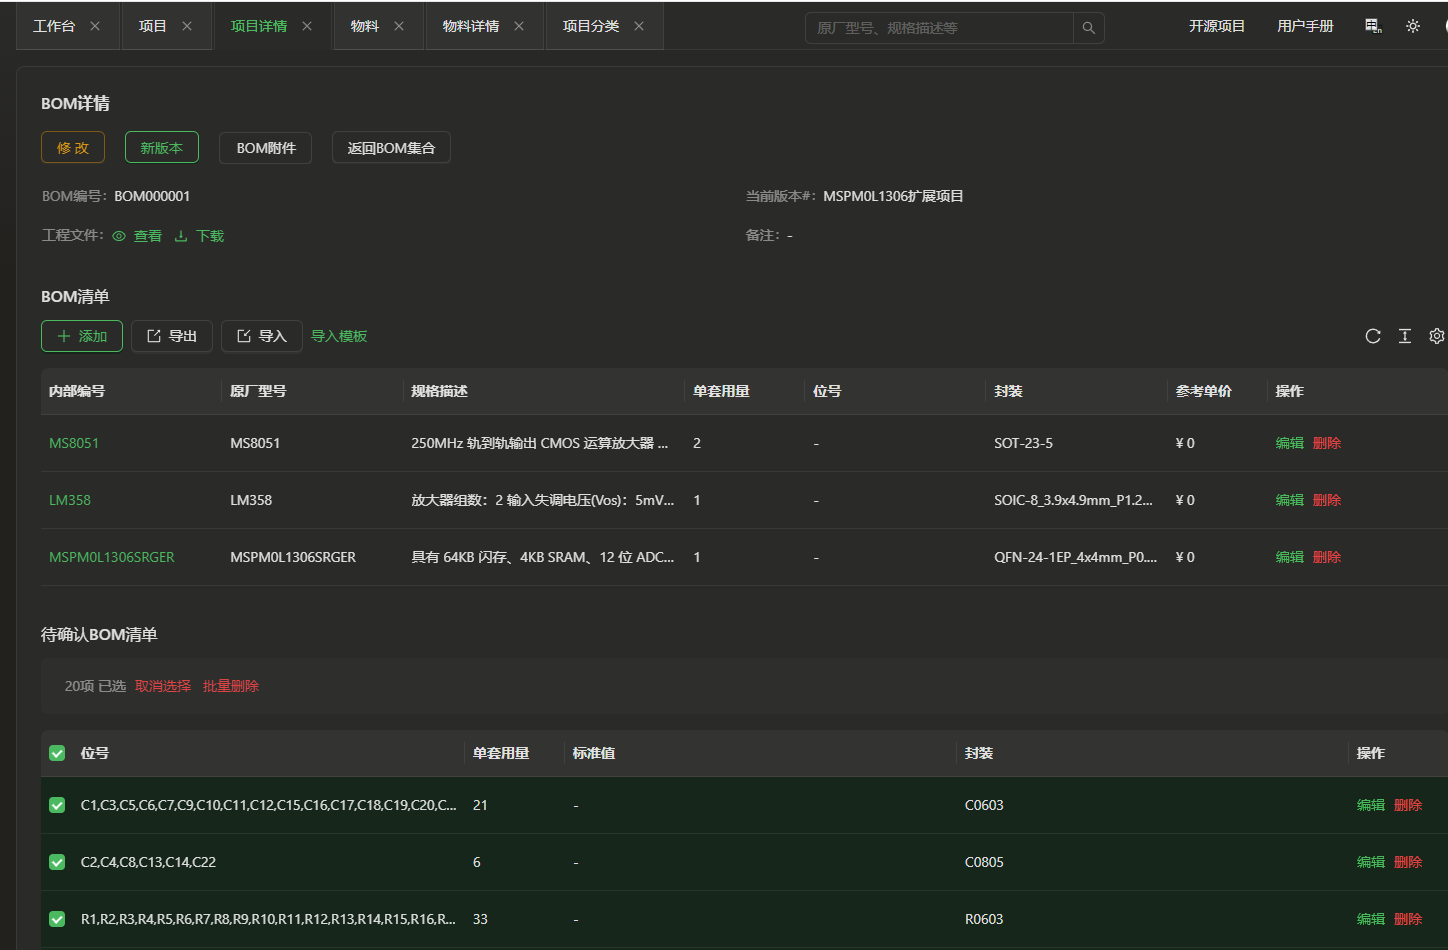The width and height of the screenshot is (1448, 950).
Task: Open the layout icon beside 用户手册
Action: [1373, 26]
